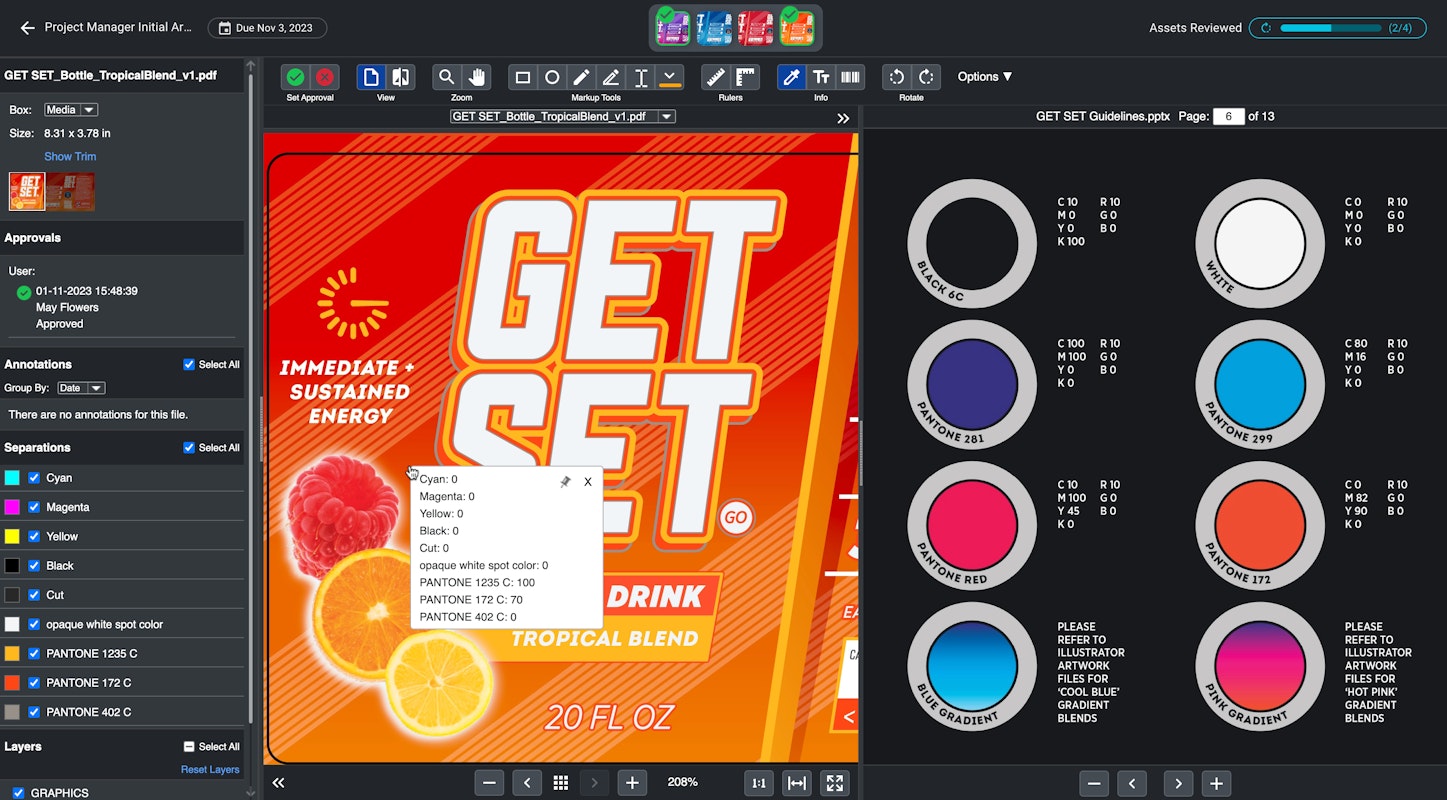Image resolution: width=1447 pixels, height=800 pixels.
Task: Go to previous page in main viewer
Action: click(527, 783)
